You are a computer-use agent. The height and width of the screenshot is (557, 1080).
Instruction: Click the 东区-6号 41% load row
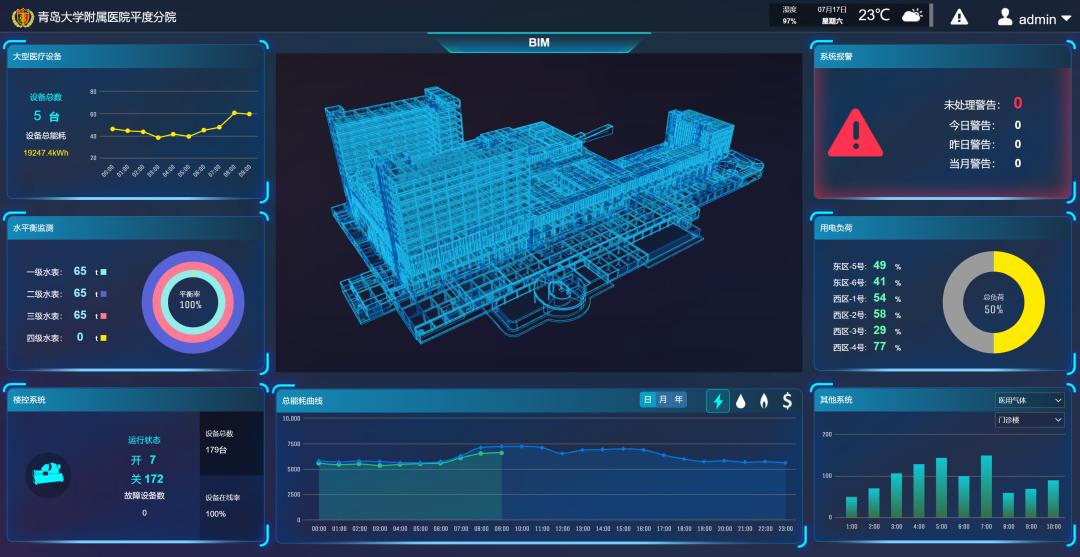point(867,282)
